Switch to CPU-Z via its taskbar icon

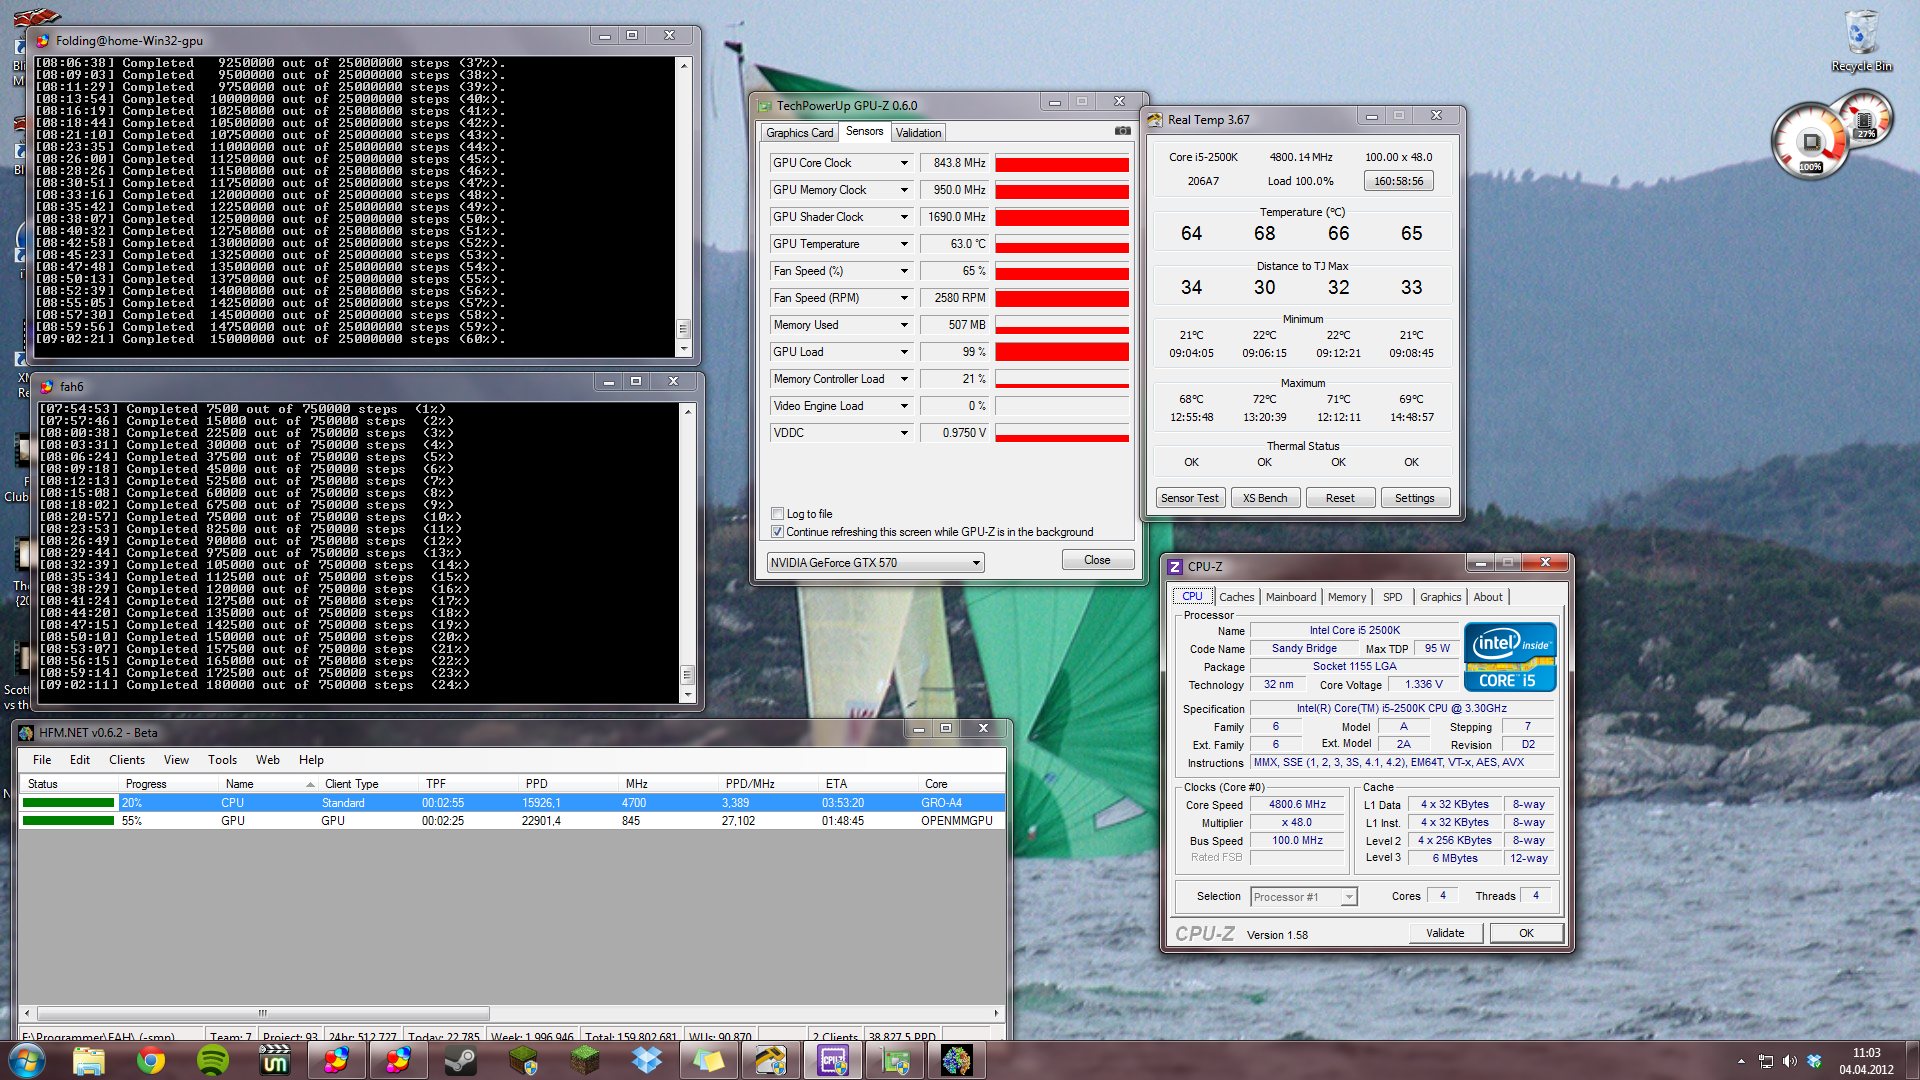(833, 1060)
